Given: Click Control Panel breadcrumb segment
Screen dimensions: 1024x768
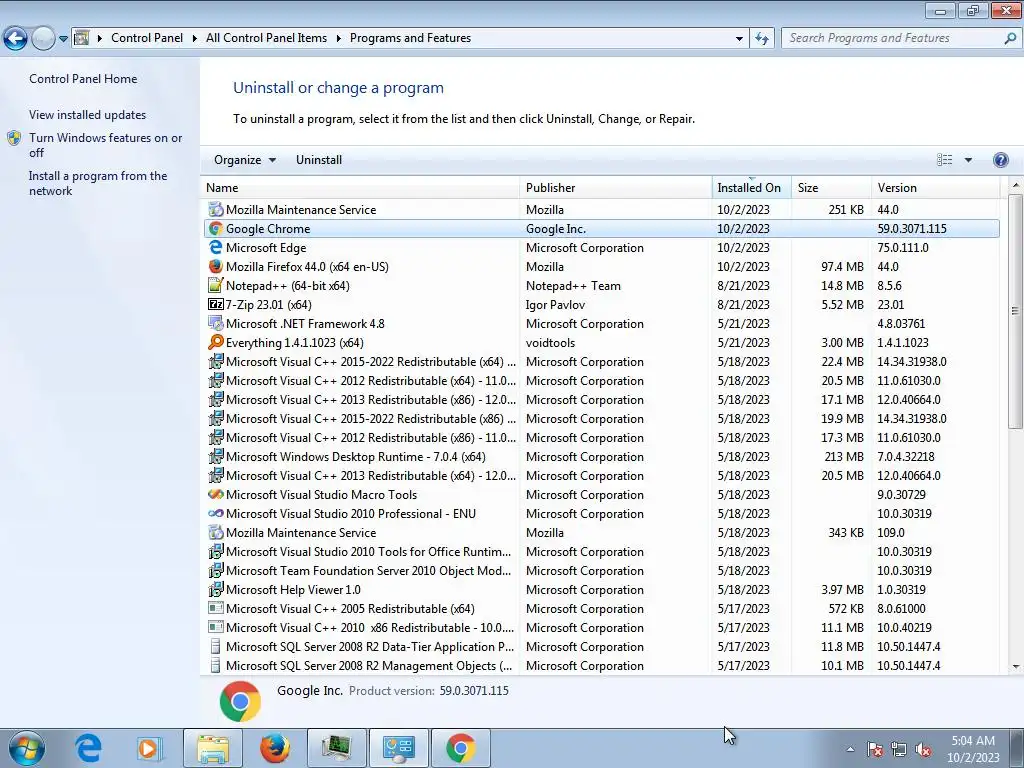Looking at the screenshot, I should [x=147, y=39].
